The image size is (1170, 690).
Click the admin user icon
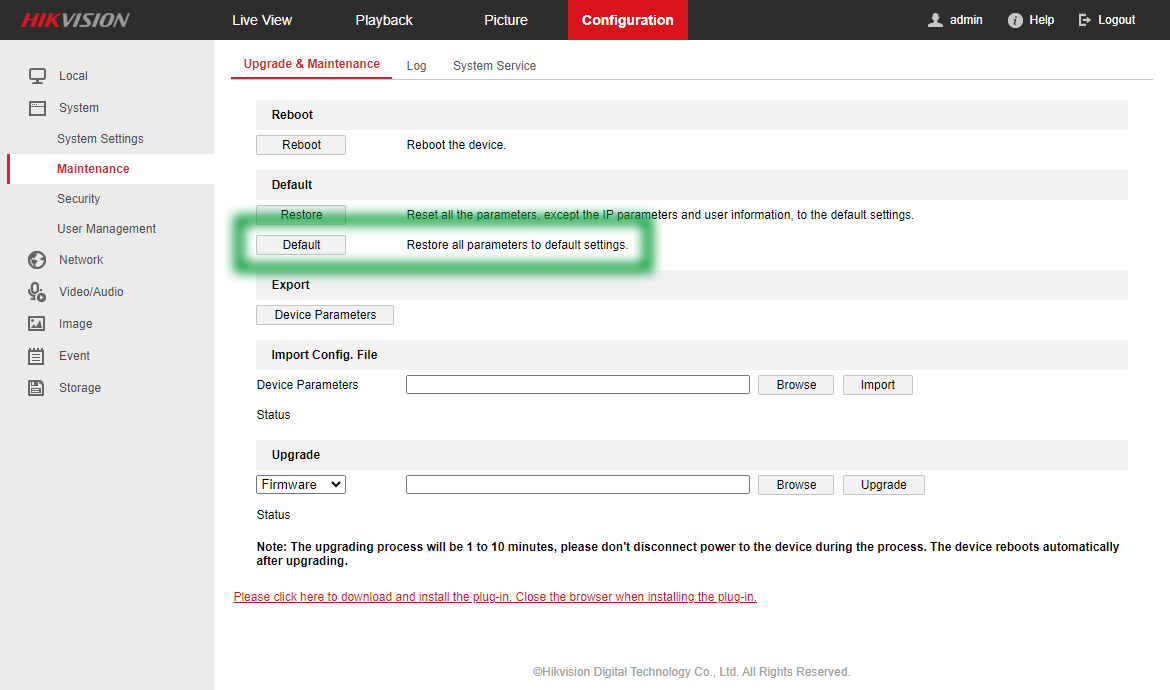tap(935, 20)
